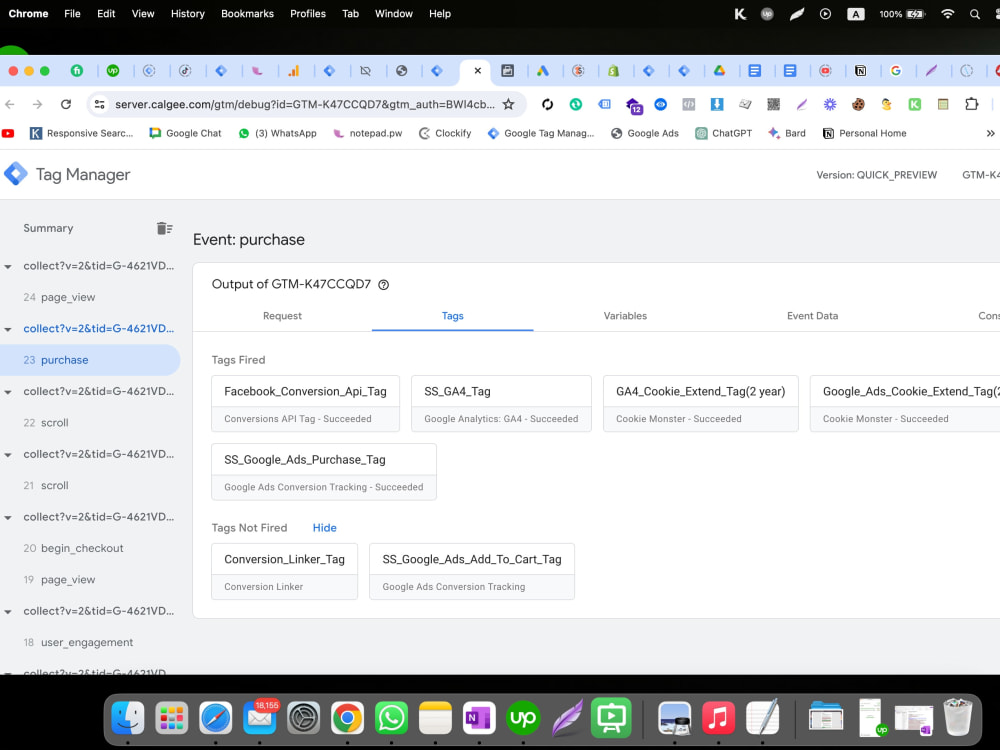Reload the page with the refresh icon
This screenshot has width=1000, height=750.
[66, 104]
